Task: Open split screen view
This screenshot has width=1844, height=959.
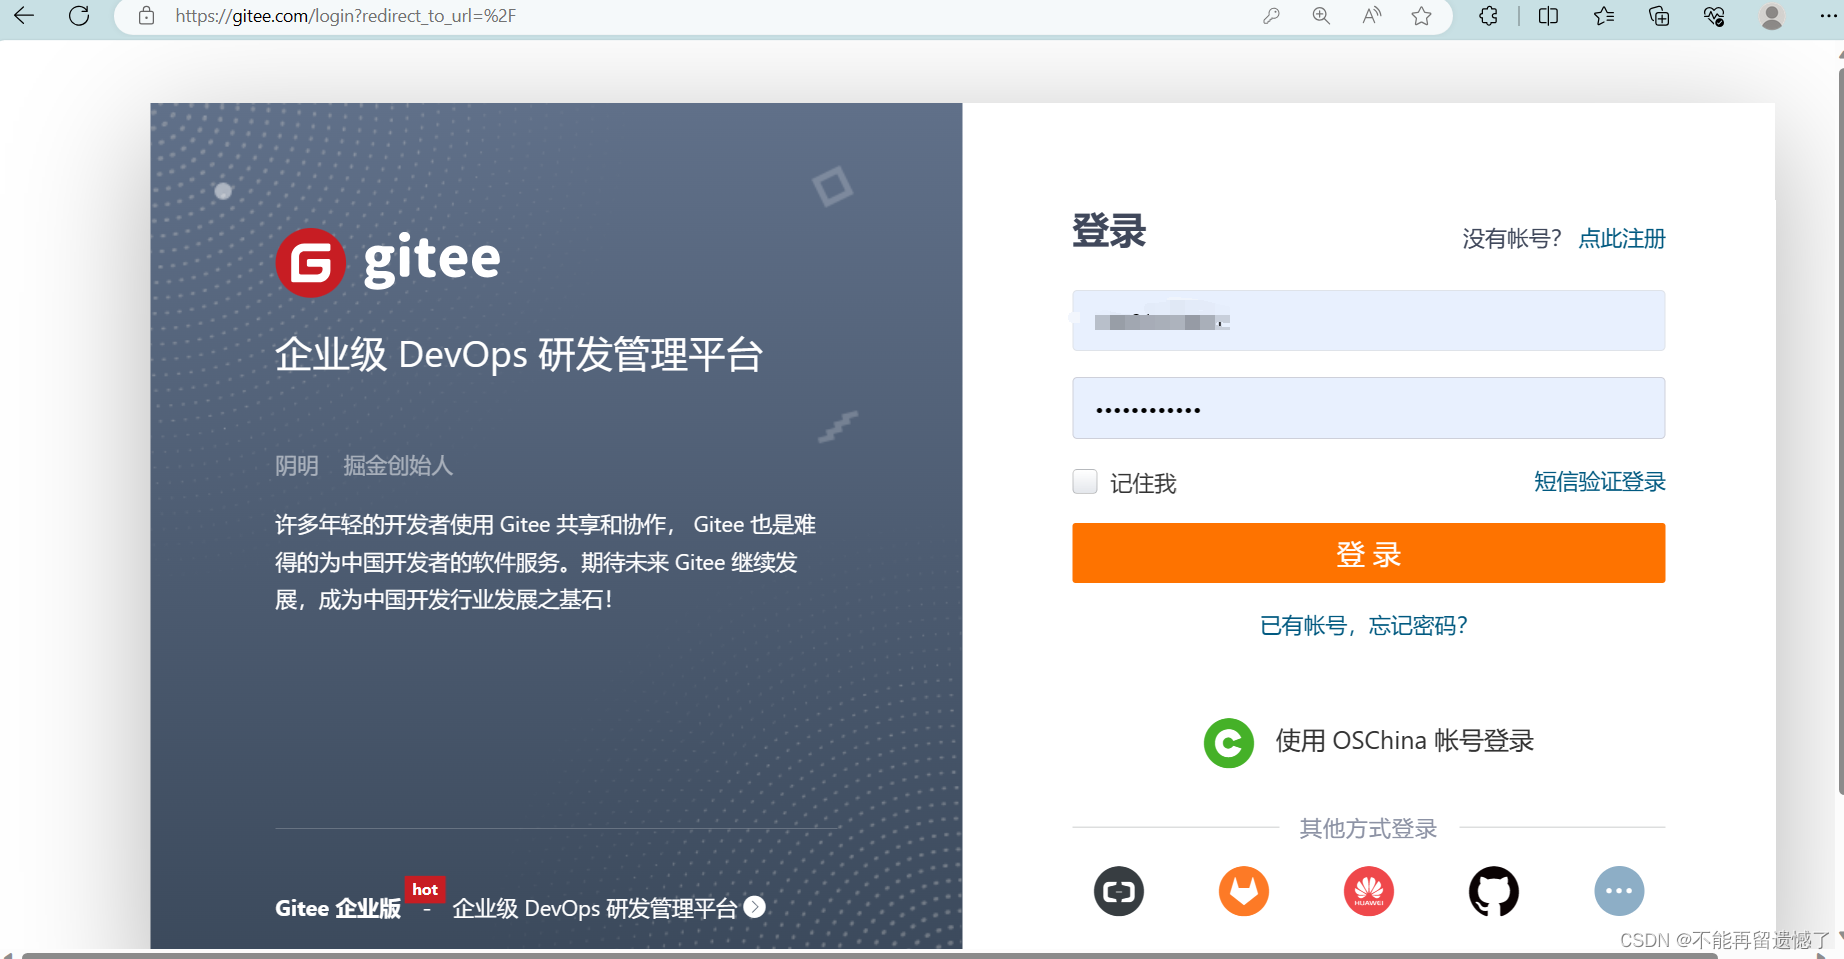Action: 1548,16
